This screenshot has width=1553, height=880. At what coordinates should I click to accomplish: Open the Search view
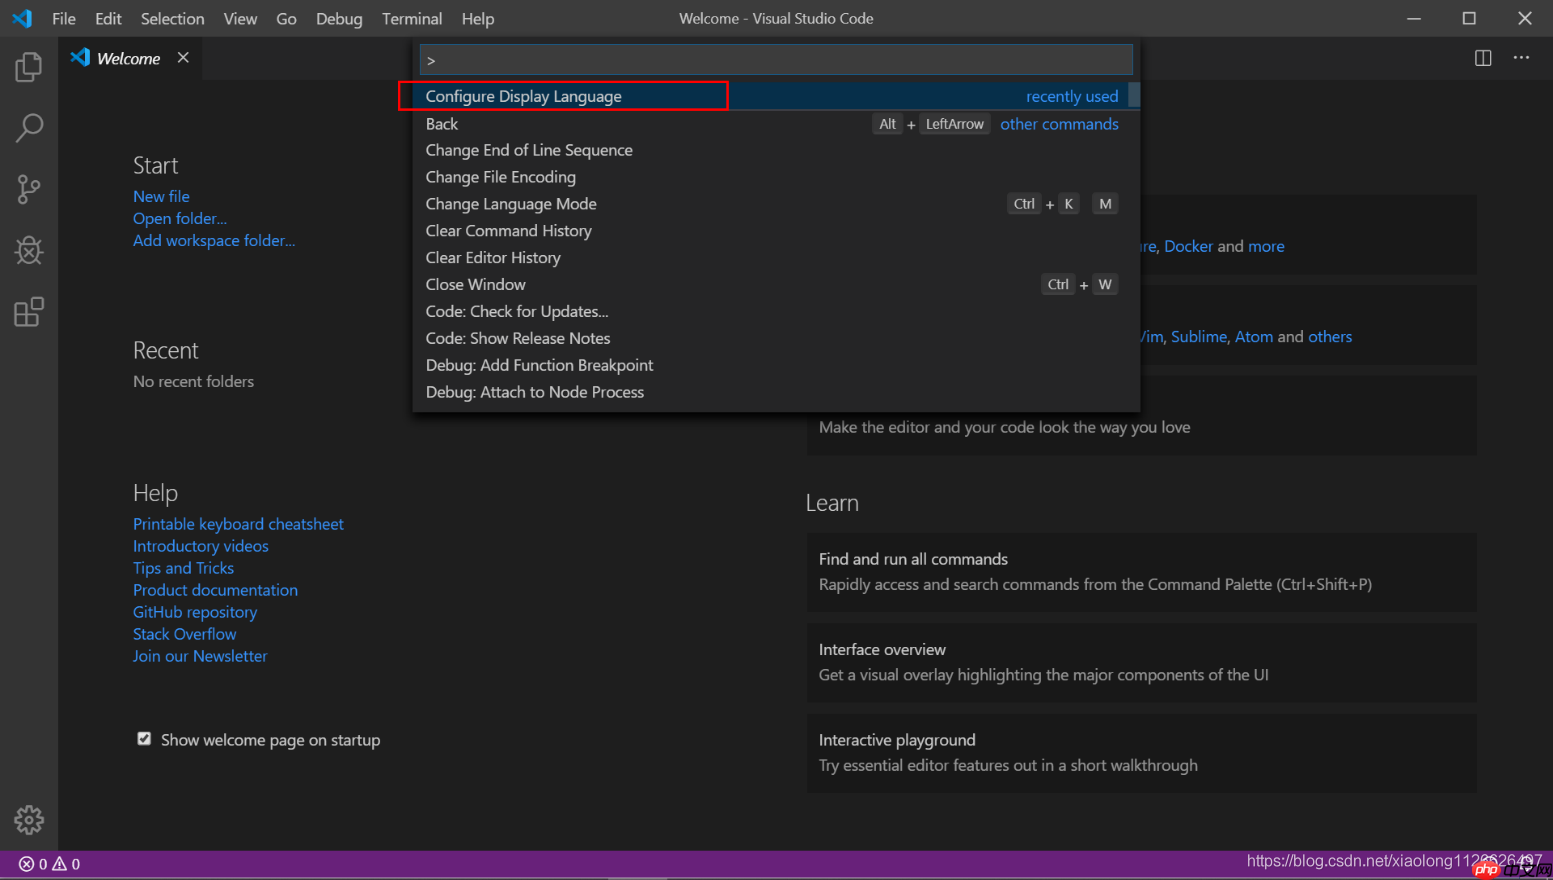tap(28, 128)
